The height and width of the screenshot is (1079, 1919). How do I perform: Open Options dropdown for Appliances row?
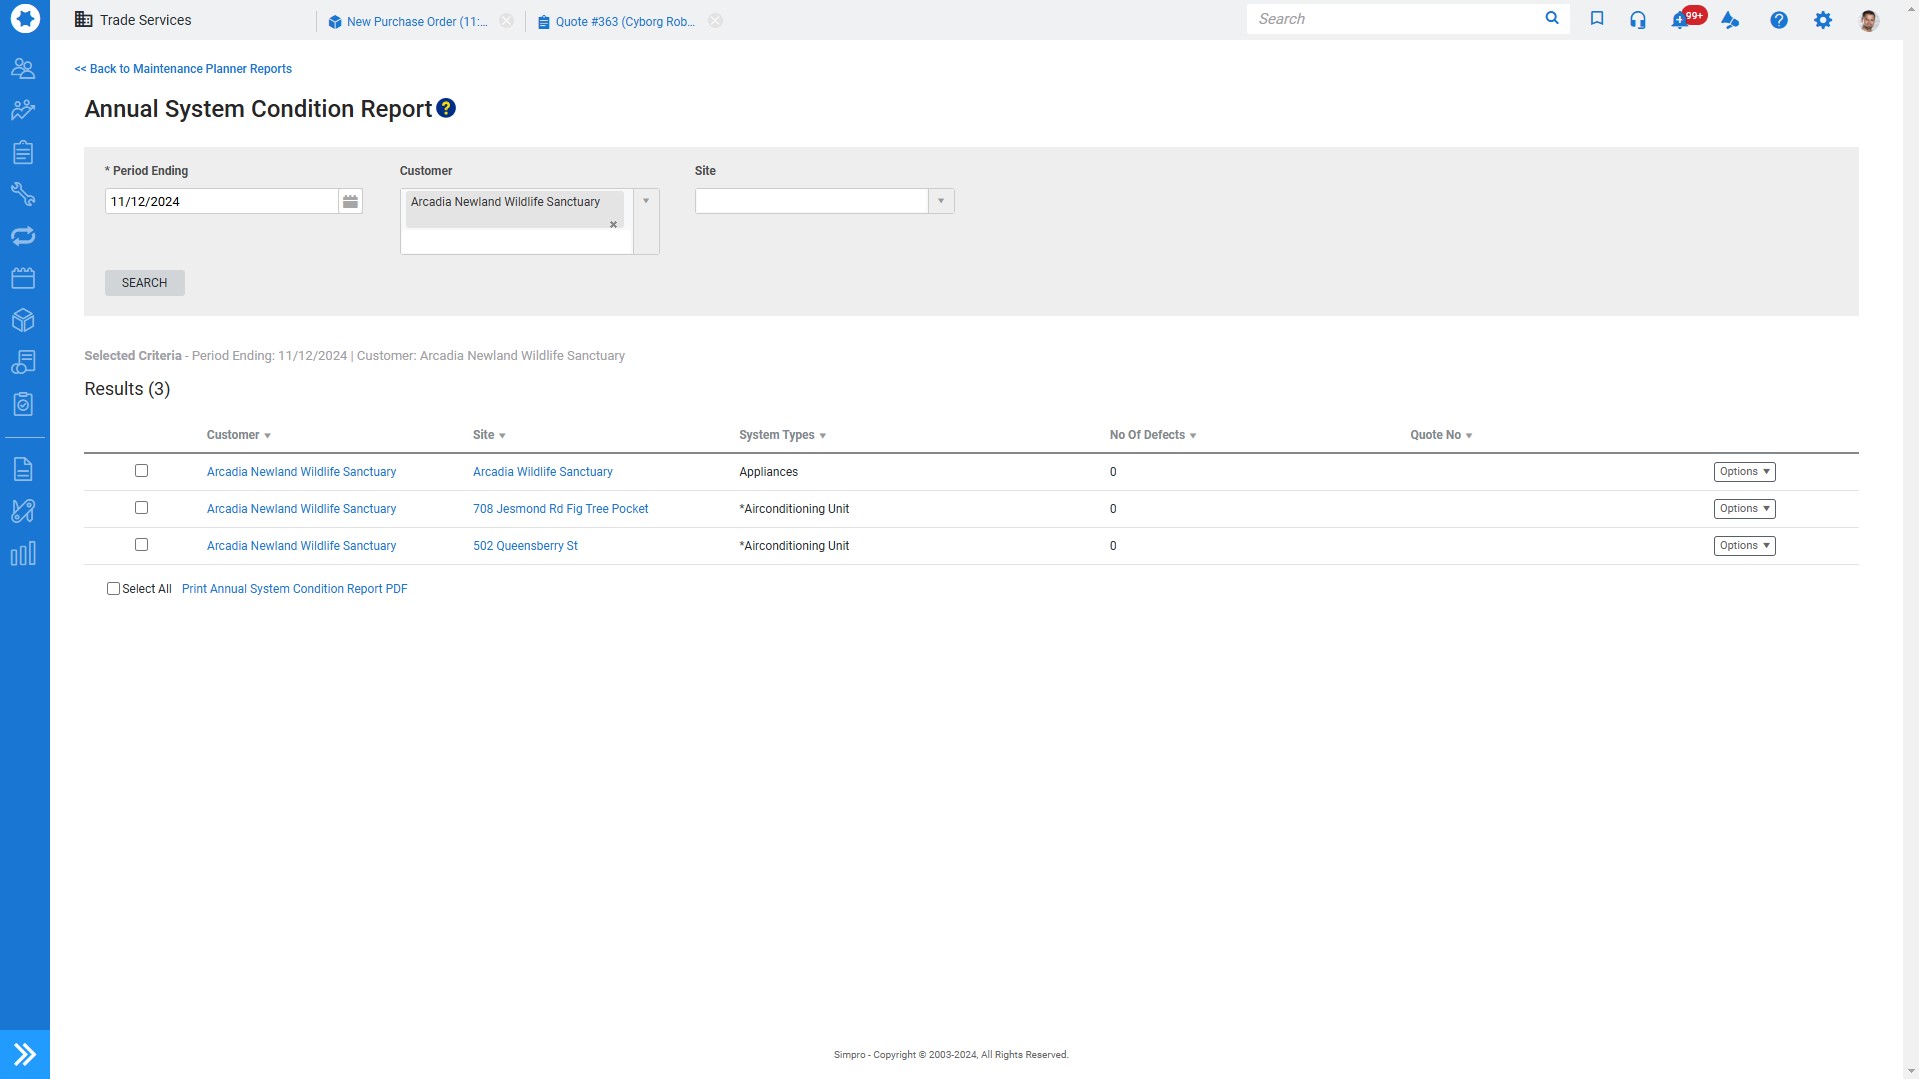1744,472
